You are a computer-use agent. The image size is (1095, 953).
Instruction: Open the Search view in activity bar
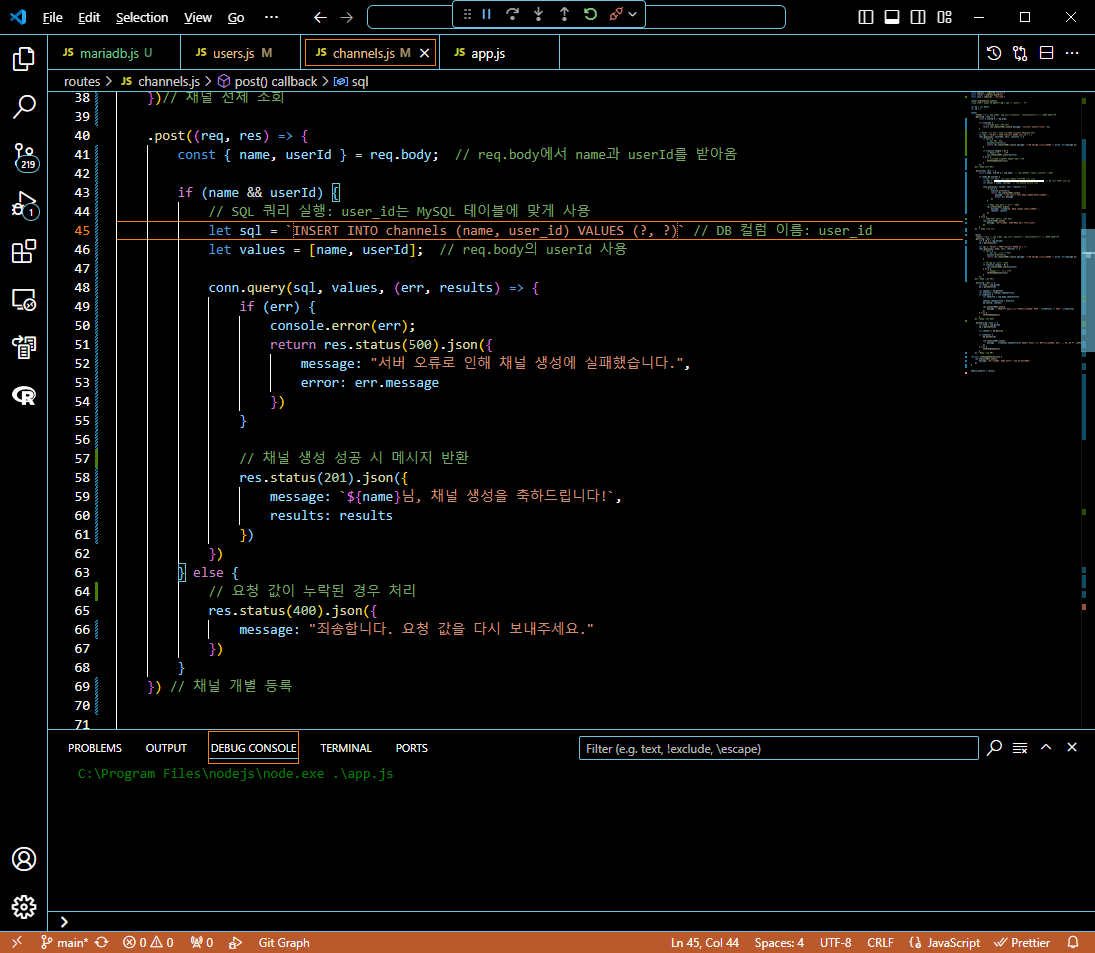(x=24, y=107)
